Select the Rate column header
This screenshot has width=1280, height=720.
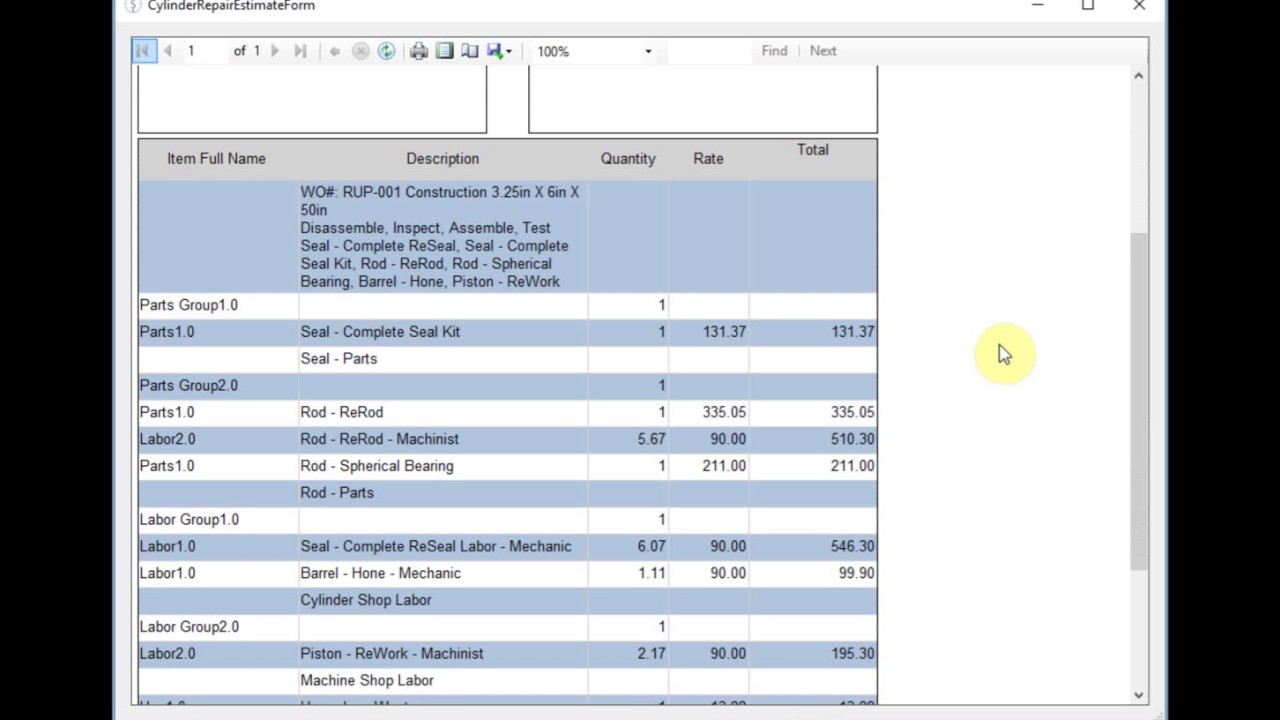click(x=708, y=159)
